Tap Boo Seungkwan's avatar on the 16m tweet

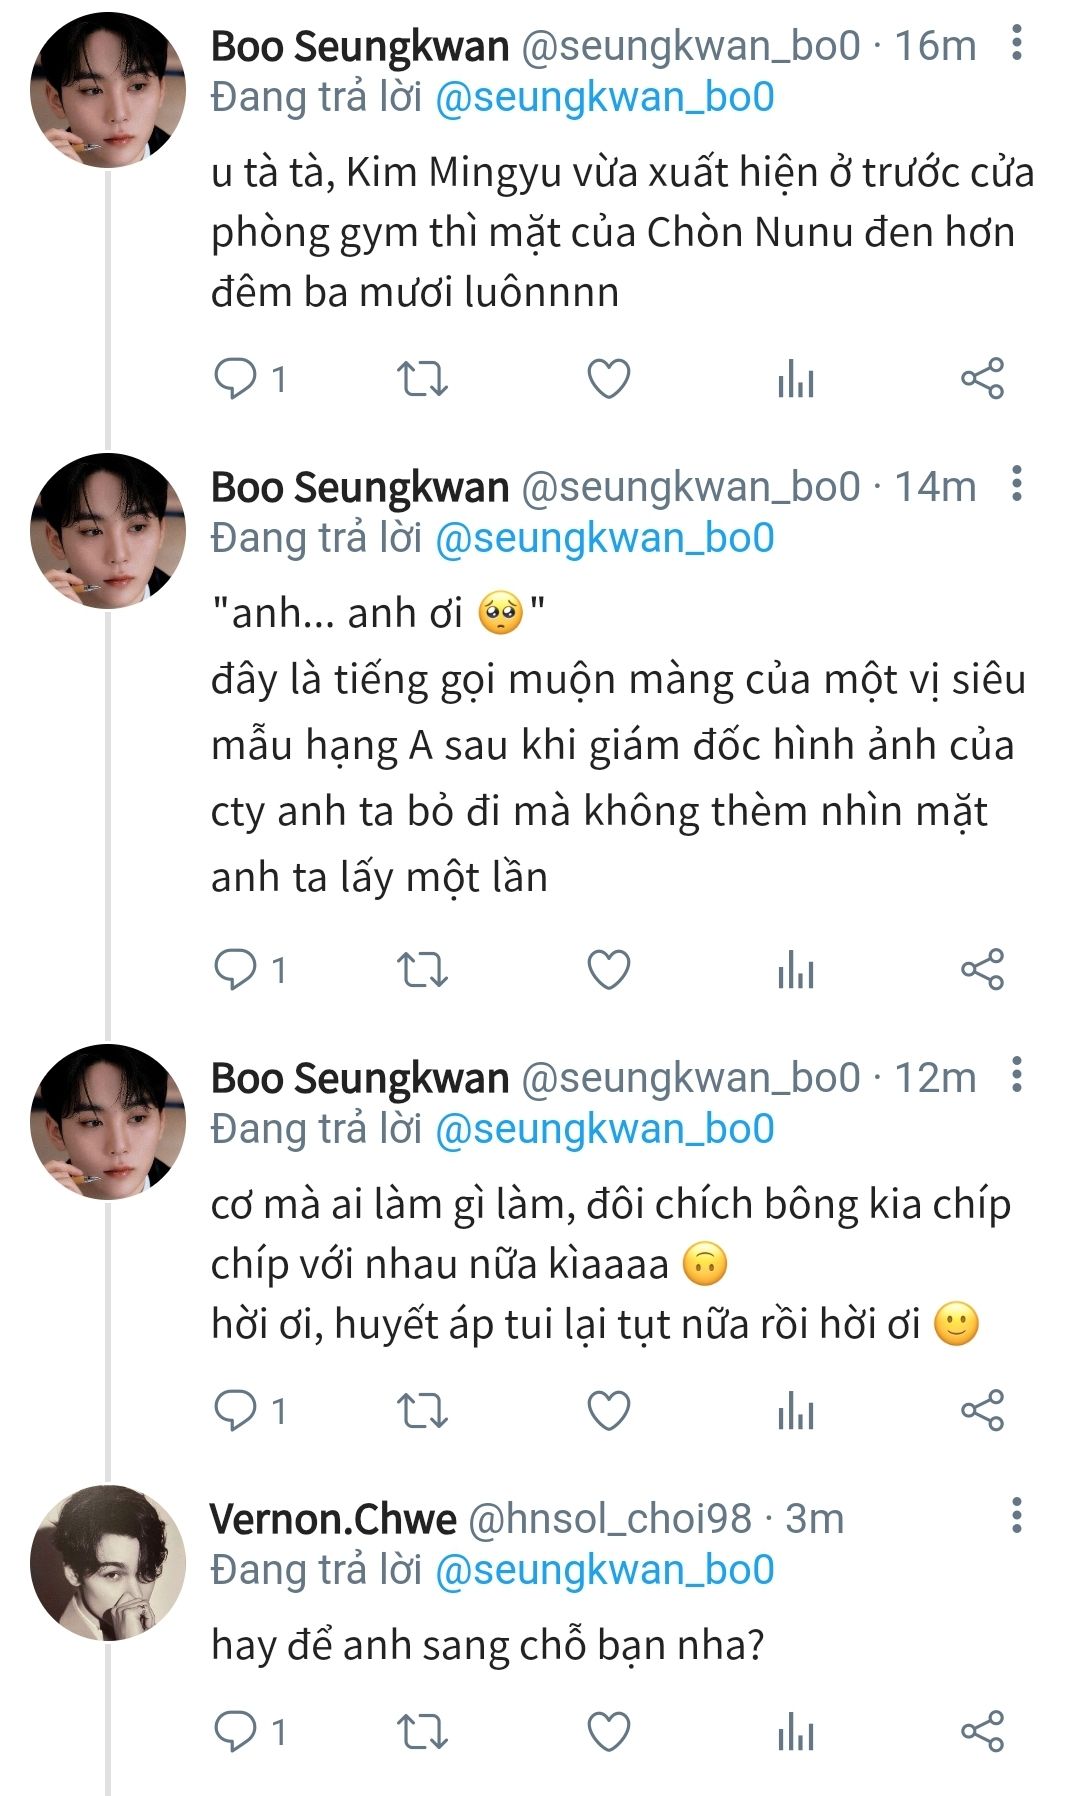pos(108,90)
